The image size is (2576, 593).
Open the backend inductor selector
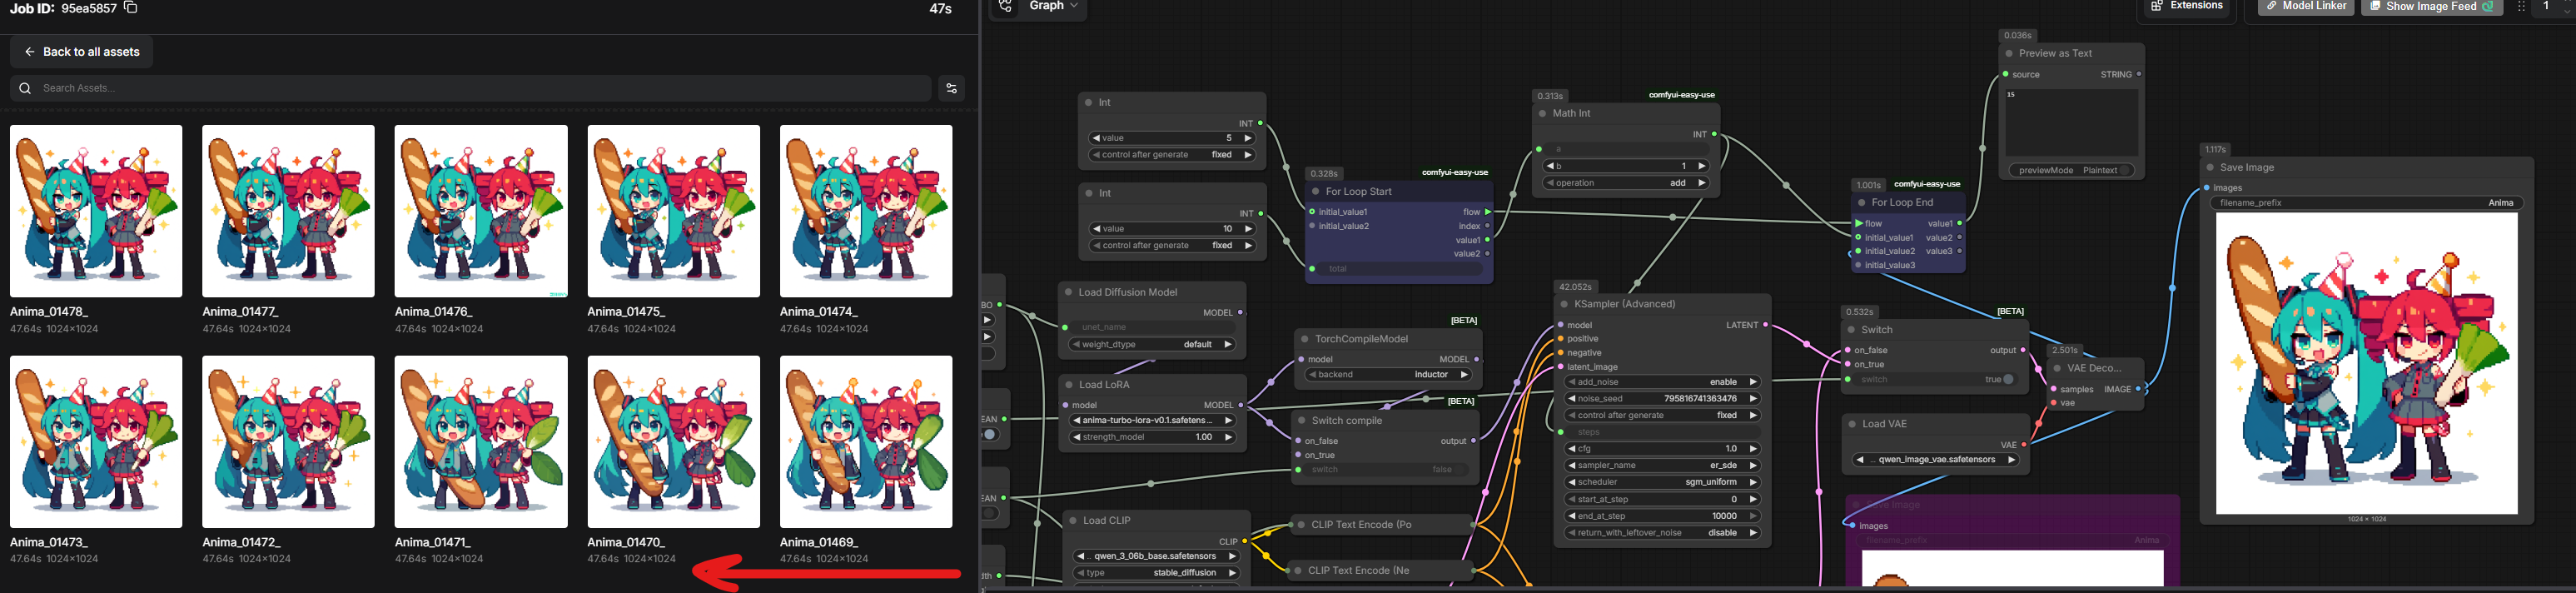coord(1388,375)
